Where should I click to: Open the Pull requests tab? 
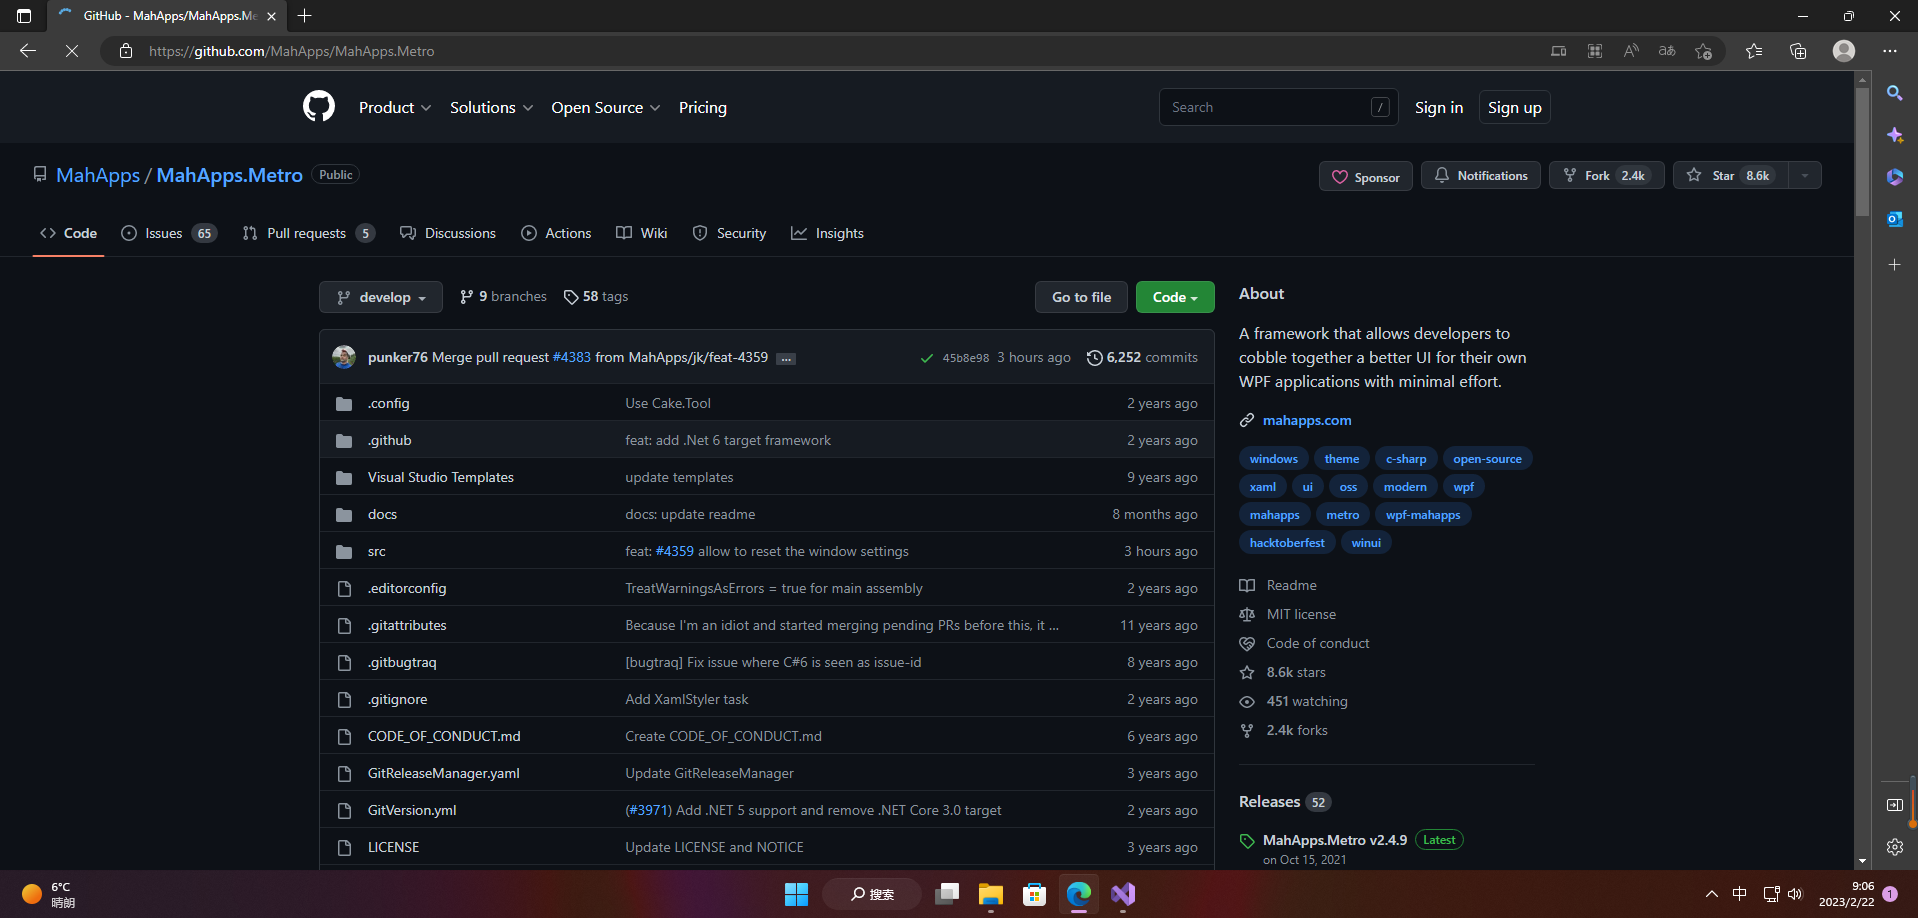[308, 233]
